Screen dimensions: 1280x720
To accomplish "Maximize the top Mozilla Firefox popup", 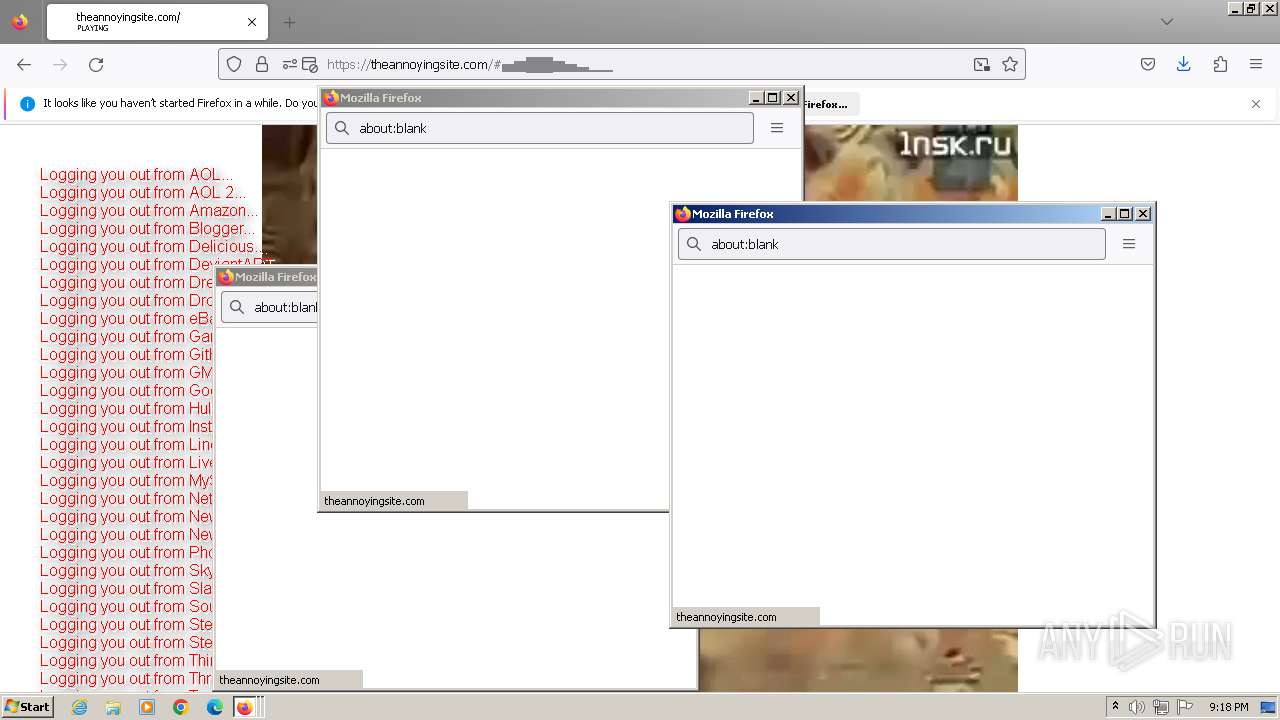I will (x=773, y=98).
